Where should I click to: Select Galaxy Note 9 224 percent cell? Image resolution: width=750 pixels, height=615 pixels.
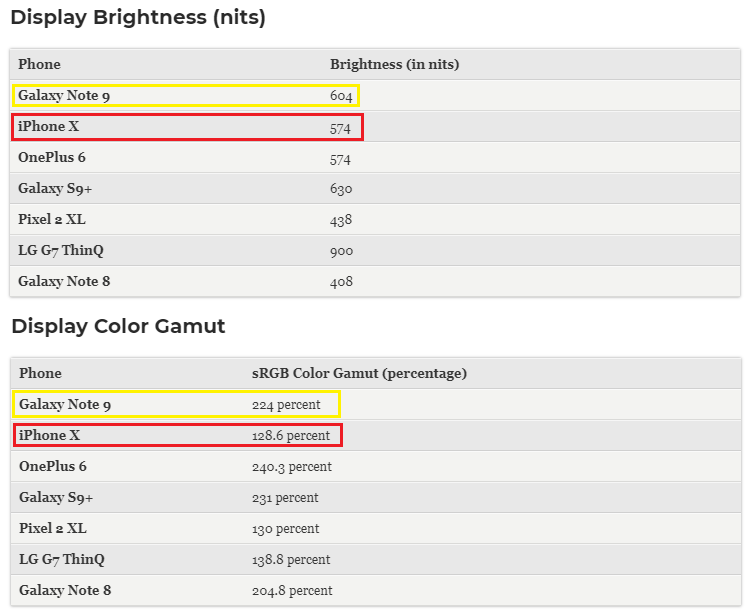(286, 405)
